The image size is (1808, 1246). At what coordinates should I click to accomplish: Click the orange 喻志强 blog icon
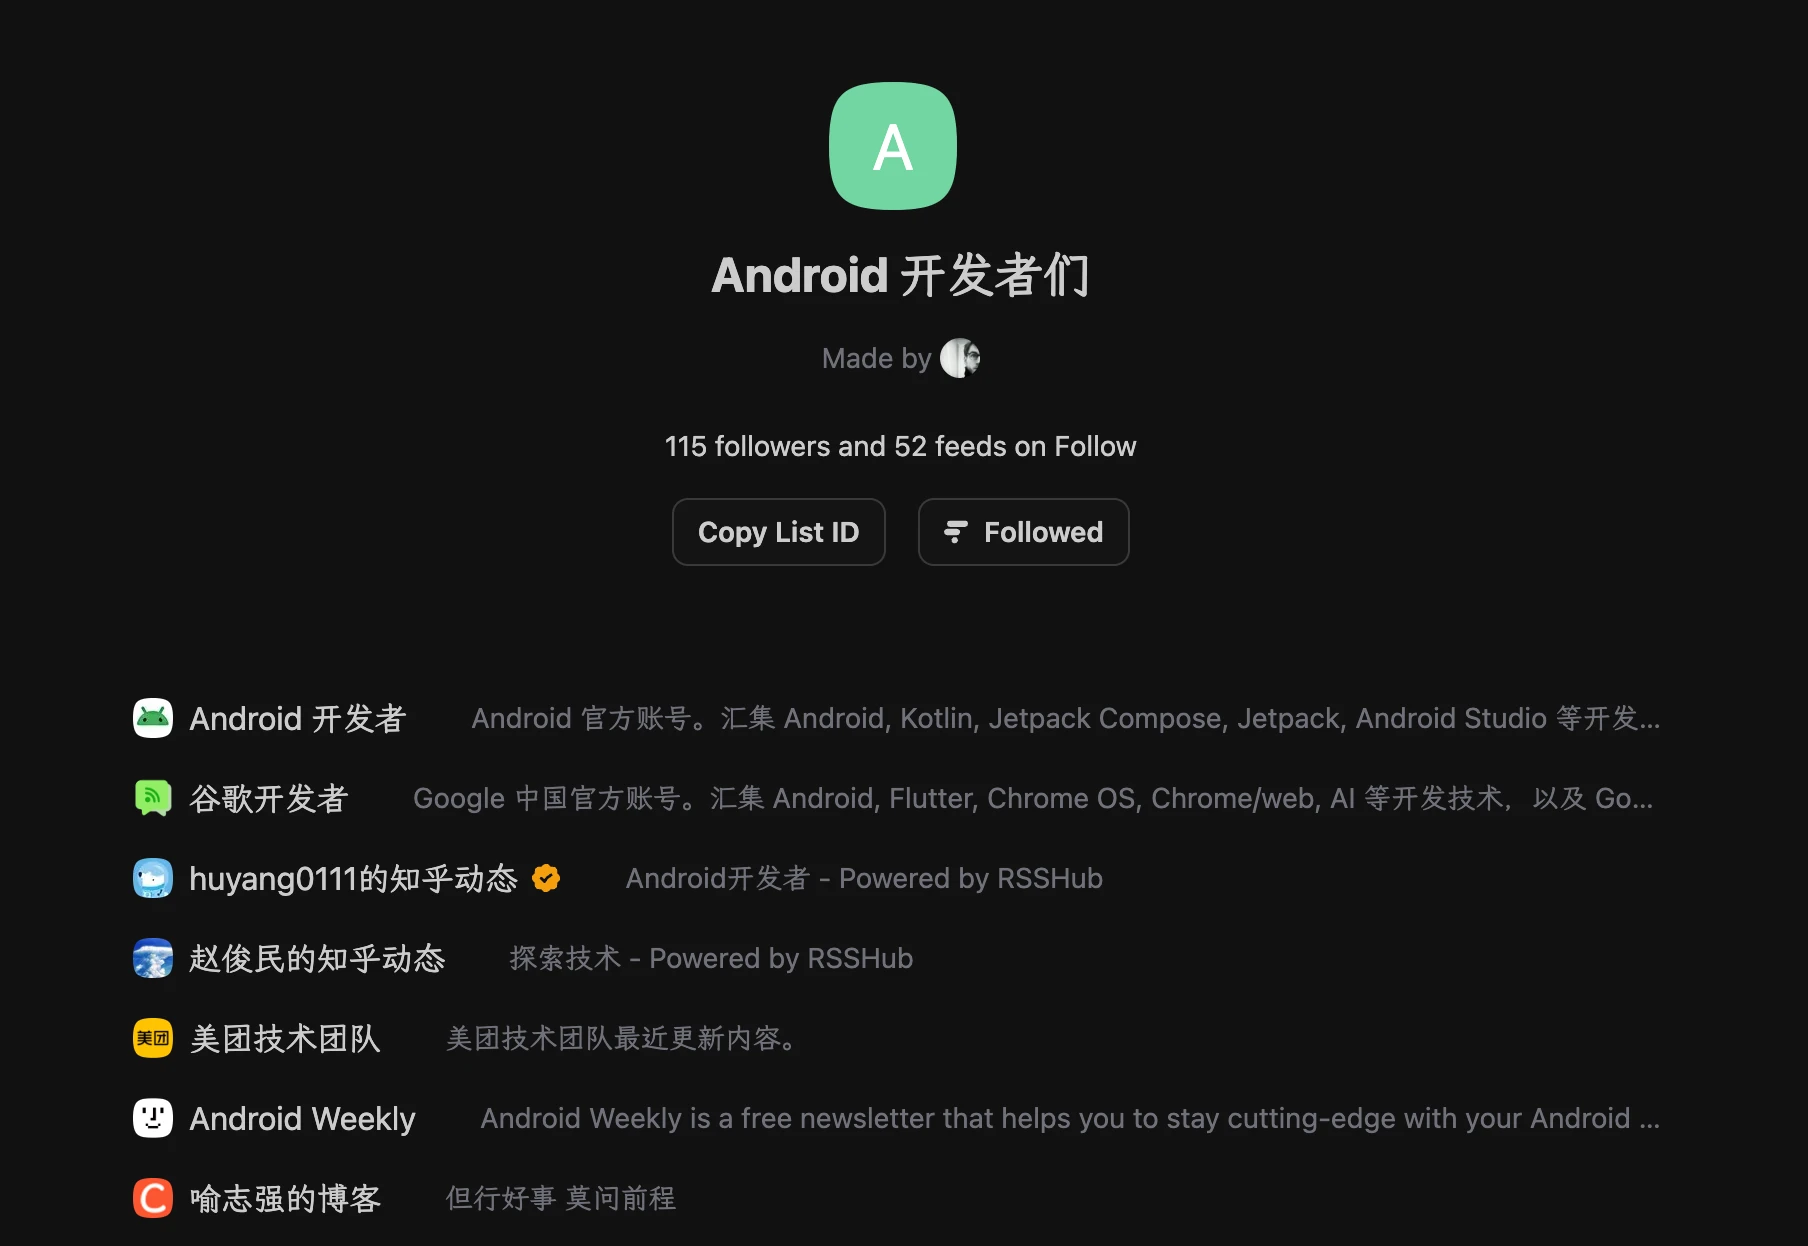pyautogui.click(x=153, y=1198)
